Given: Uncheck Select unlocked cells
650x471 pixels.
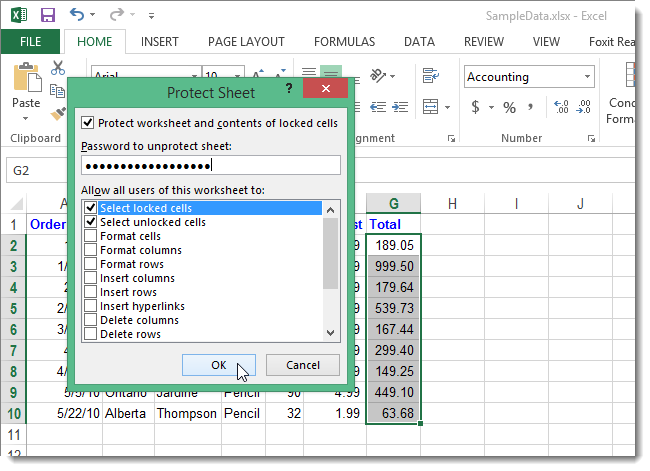Looking at the screenshot, I should coord(90,221).
